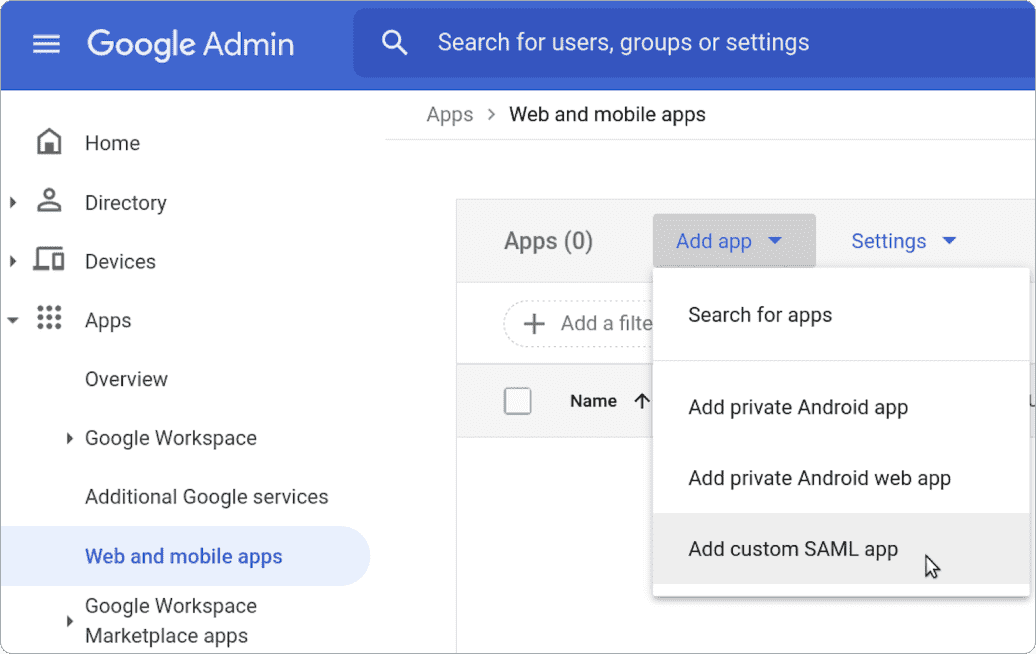The image size is (1036, 654).
Task: Select the Directory person icon
Action: tap(48, 202)
